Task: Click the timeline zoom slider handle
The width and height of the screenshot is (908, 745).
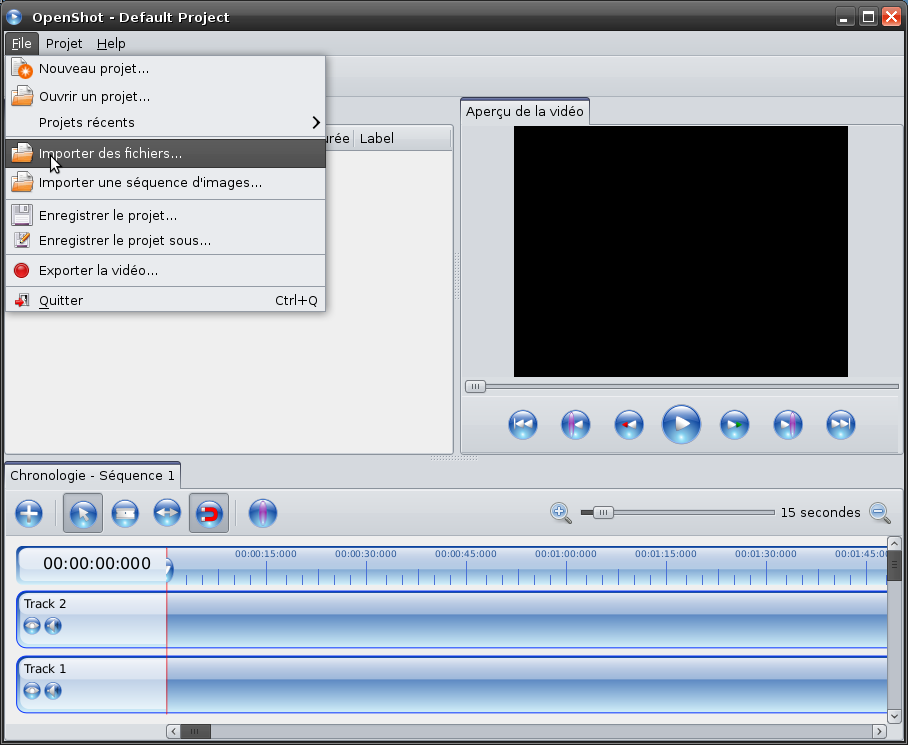Action: (602, 513)
